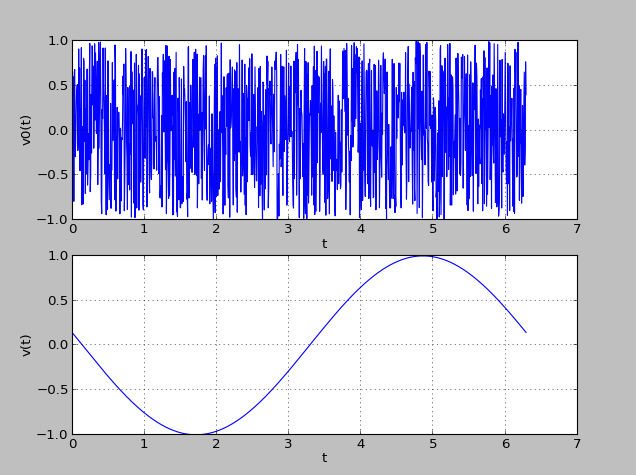Image resolution: width=636 pixels, height=475 pixels.
Task: Select x-tick 6 under the v(t) plot
Action: tap(505, 444)
